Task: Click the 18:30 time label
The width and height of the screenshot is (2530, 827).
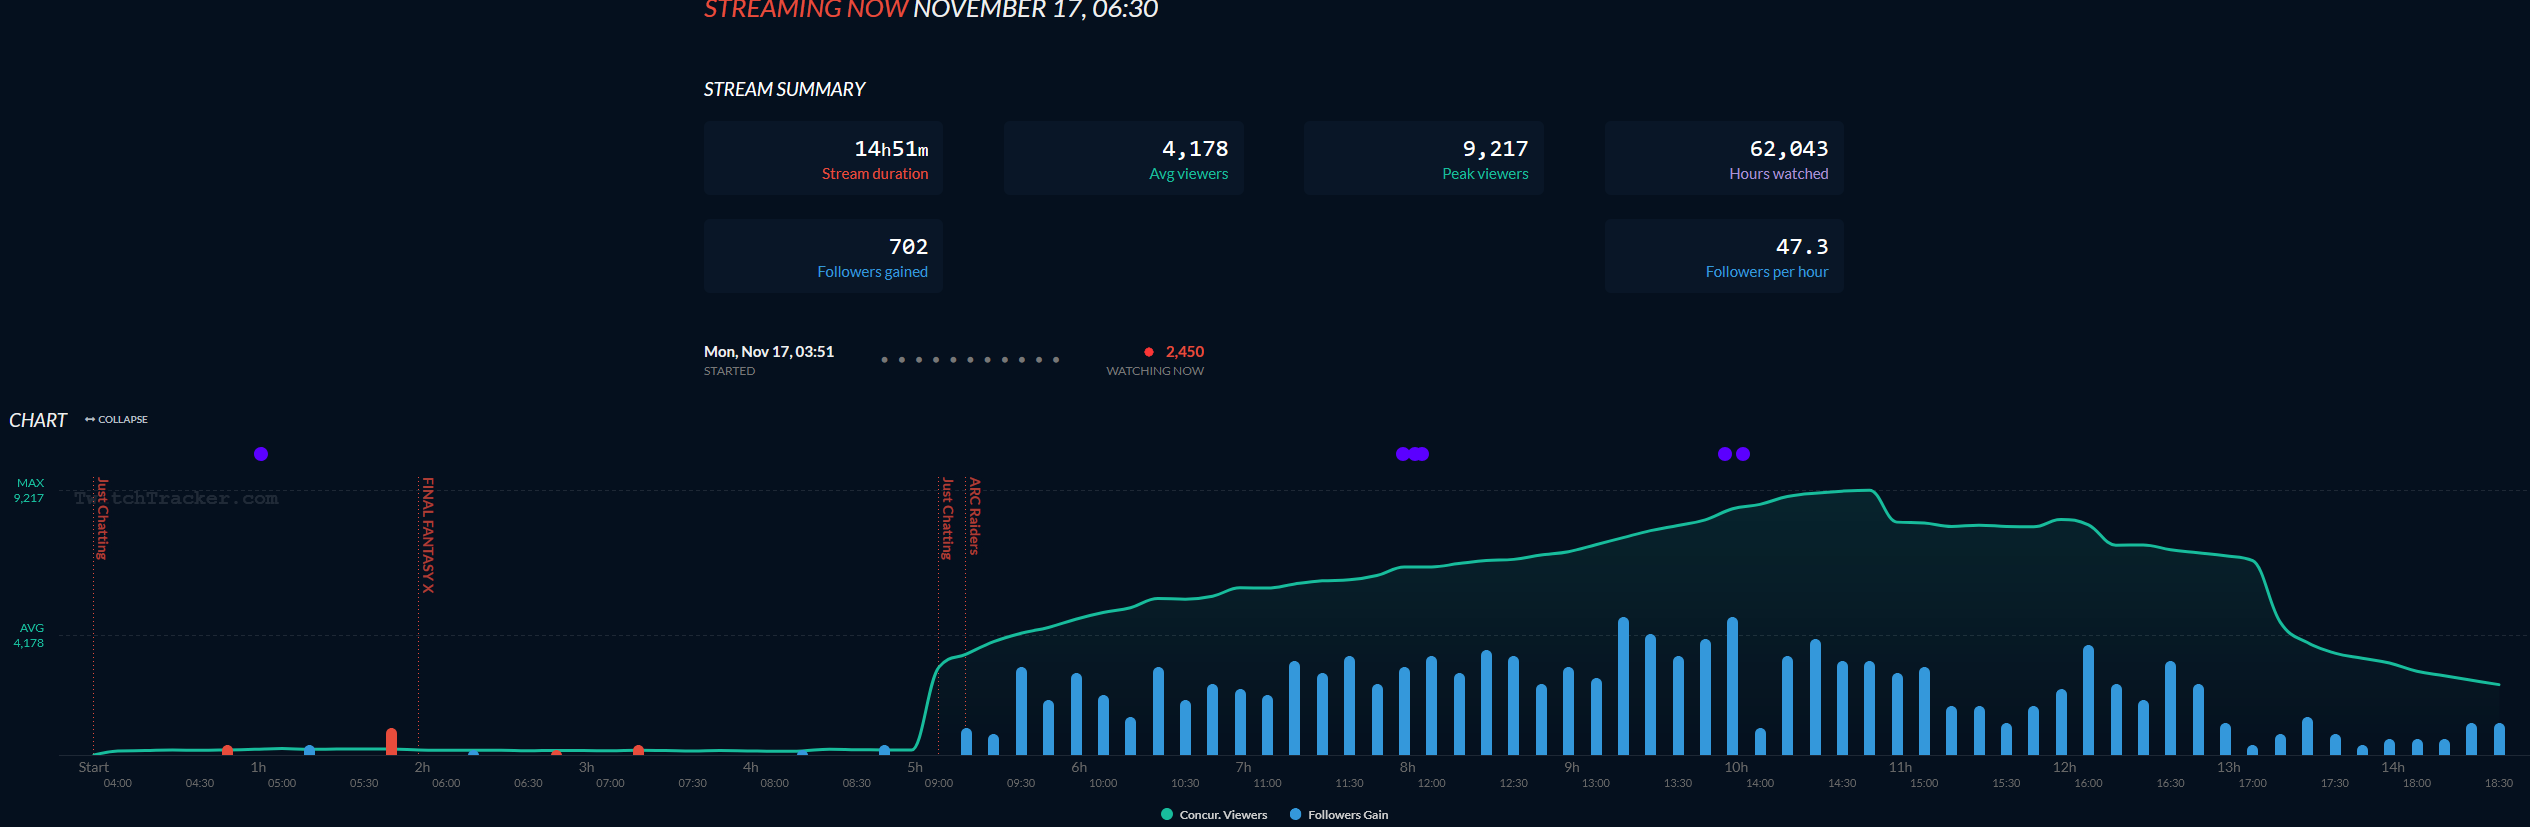Action: (2499, 783)
